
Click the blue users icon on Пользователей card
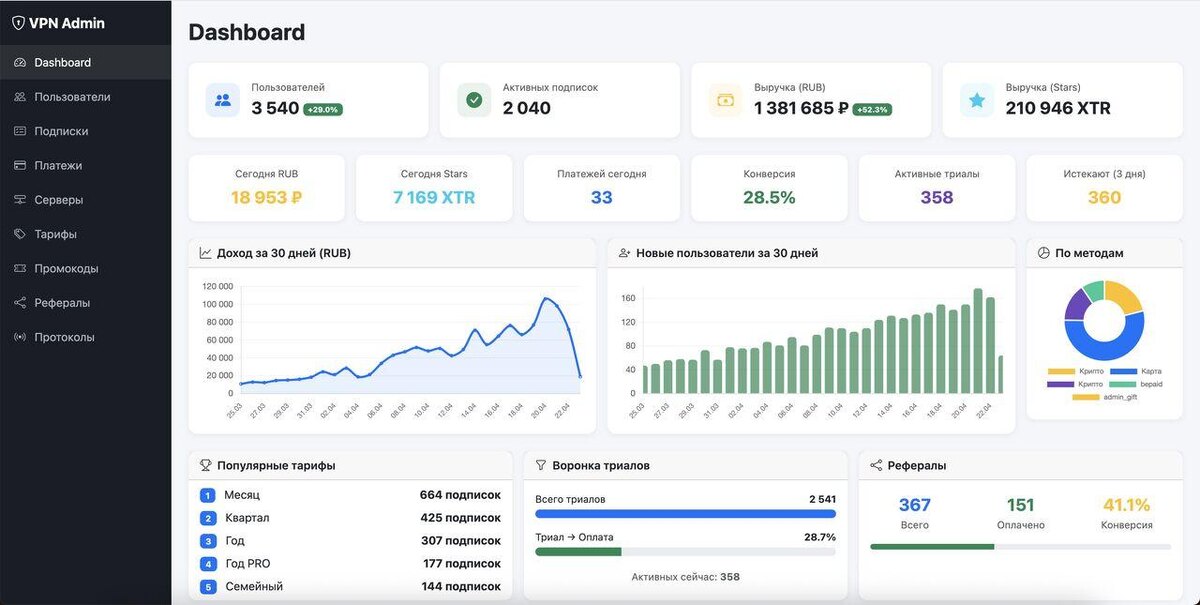point(222,100)
